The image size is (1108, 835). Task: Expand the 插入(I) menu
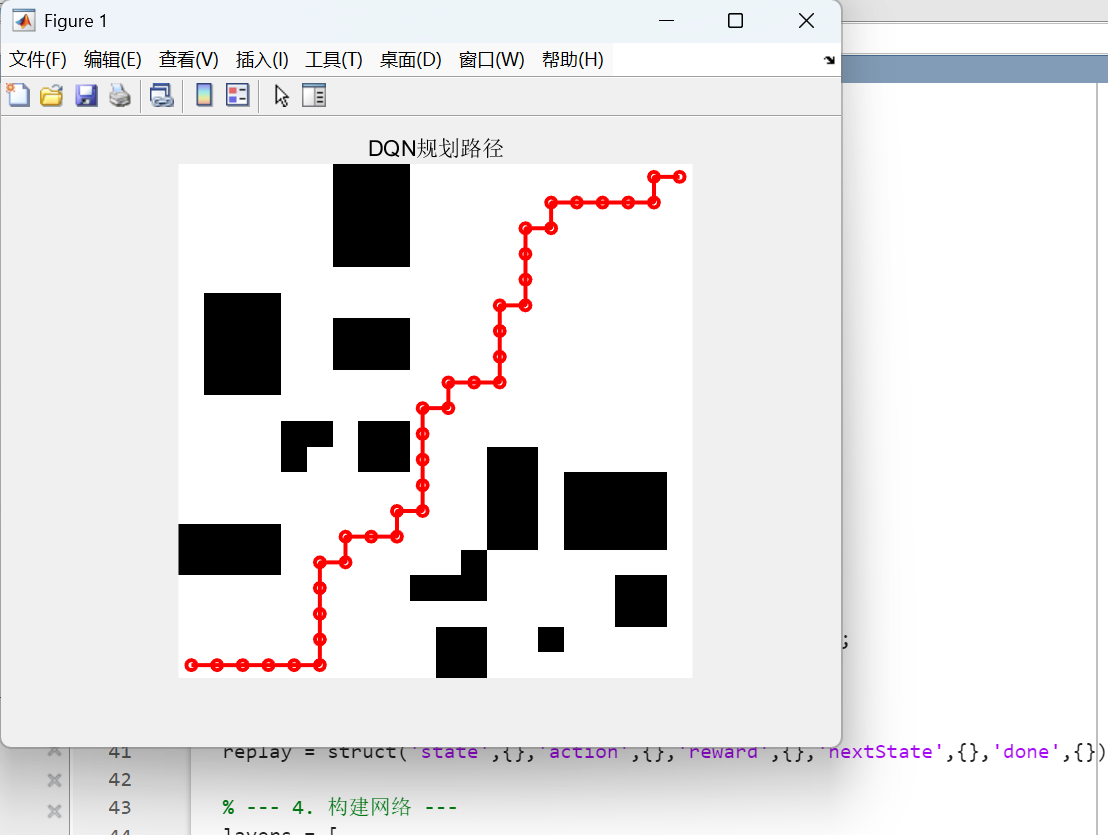pos(262,59)
